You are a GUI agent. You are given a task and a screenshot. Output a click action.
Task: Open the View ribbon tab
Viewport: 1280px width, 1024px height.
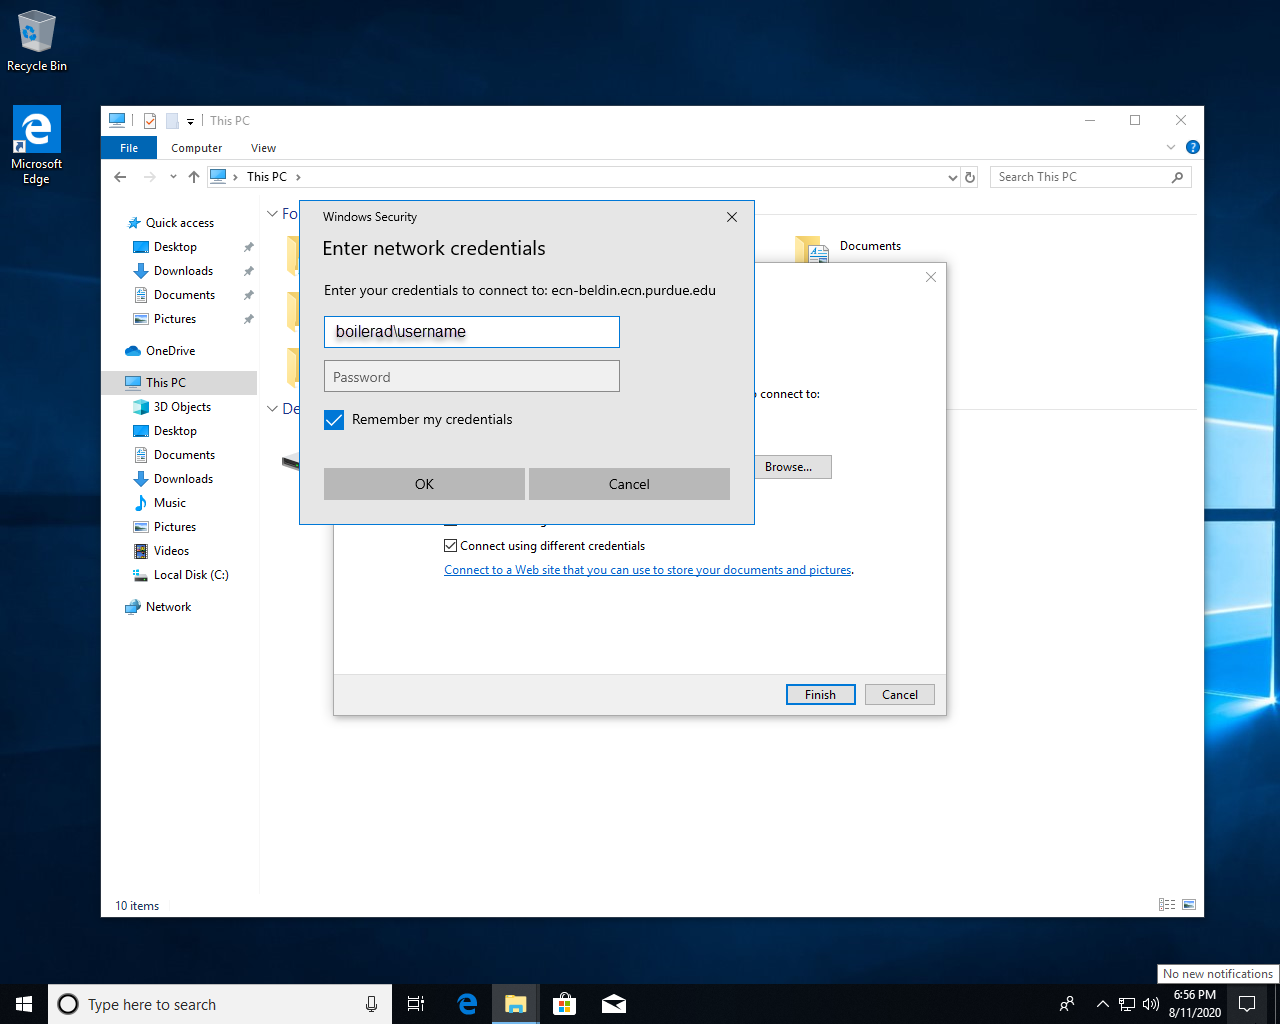click(x=263, y=148)
